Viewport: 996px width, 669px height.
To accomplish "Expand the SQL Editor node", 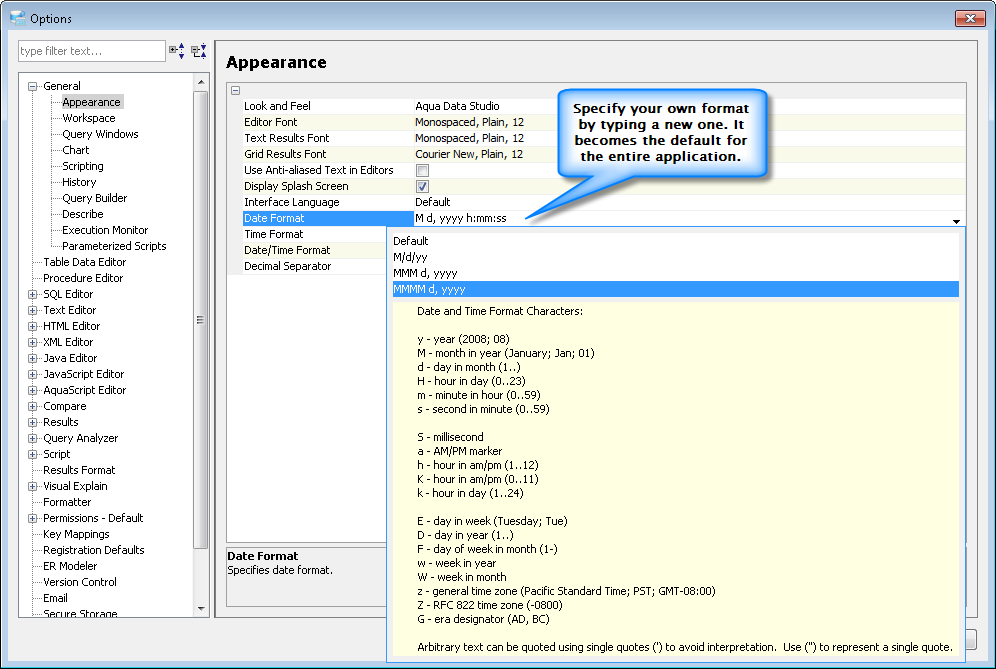I will click(x=32, y=295).
